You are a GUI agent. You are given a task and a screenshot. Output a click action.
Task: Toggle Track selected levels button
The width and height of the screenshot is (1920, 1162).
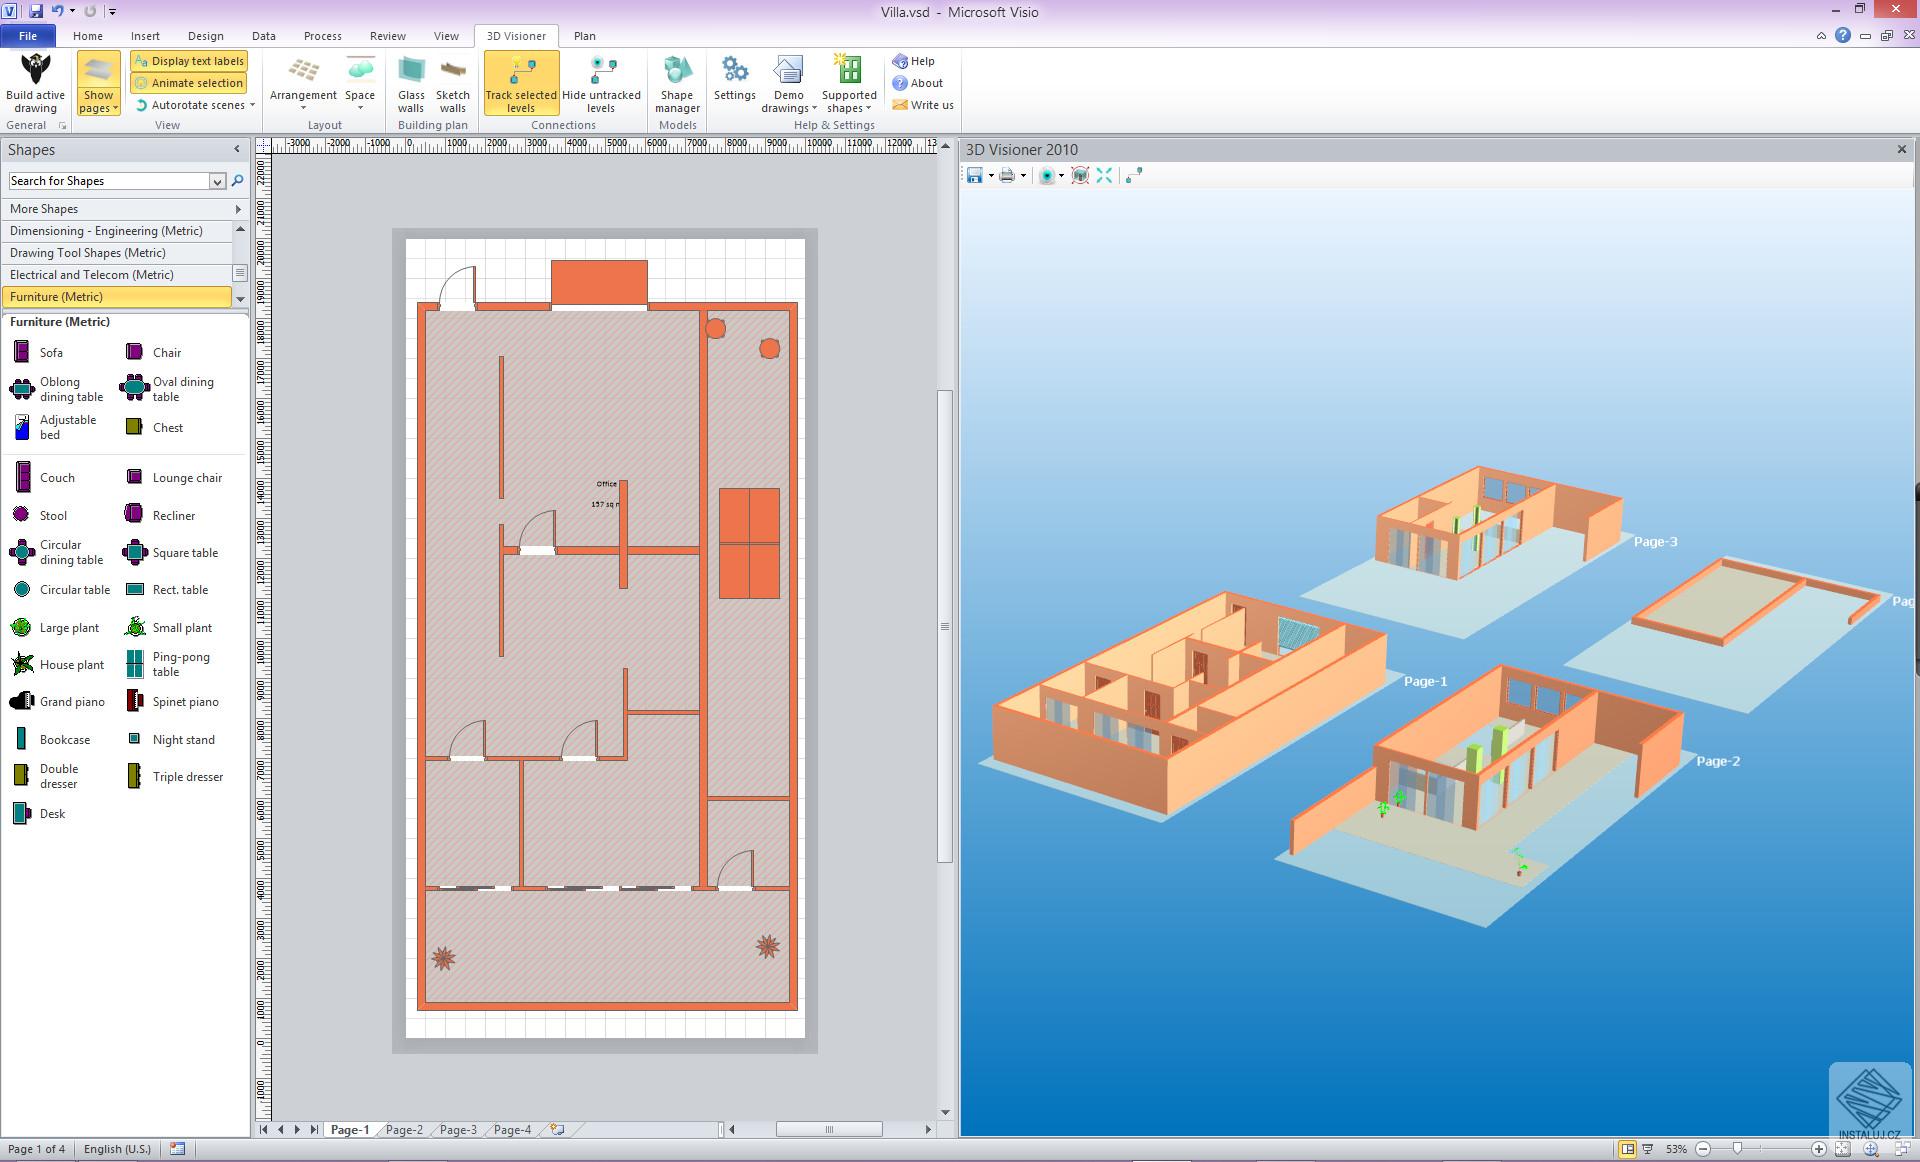pyautogui.click(x=520, y=82)
